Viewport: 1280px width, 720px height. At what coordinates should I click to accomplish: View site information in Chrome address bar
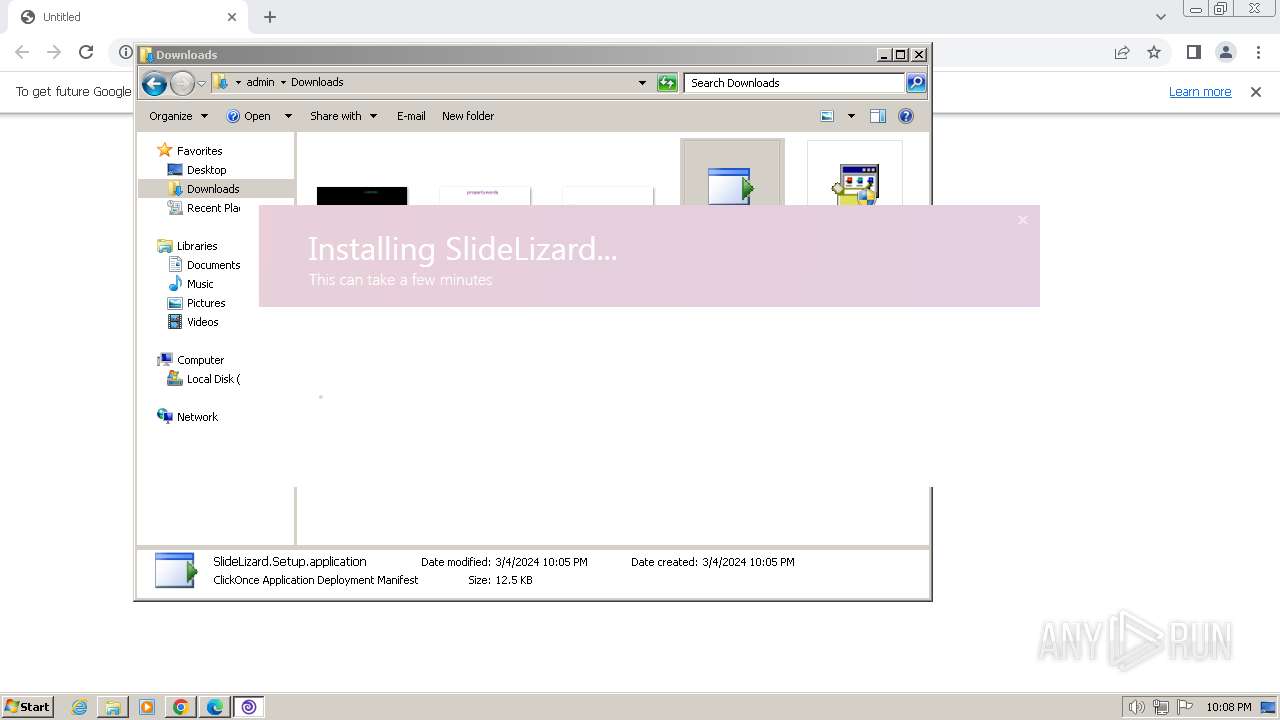(125, 52)
